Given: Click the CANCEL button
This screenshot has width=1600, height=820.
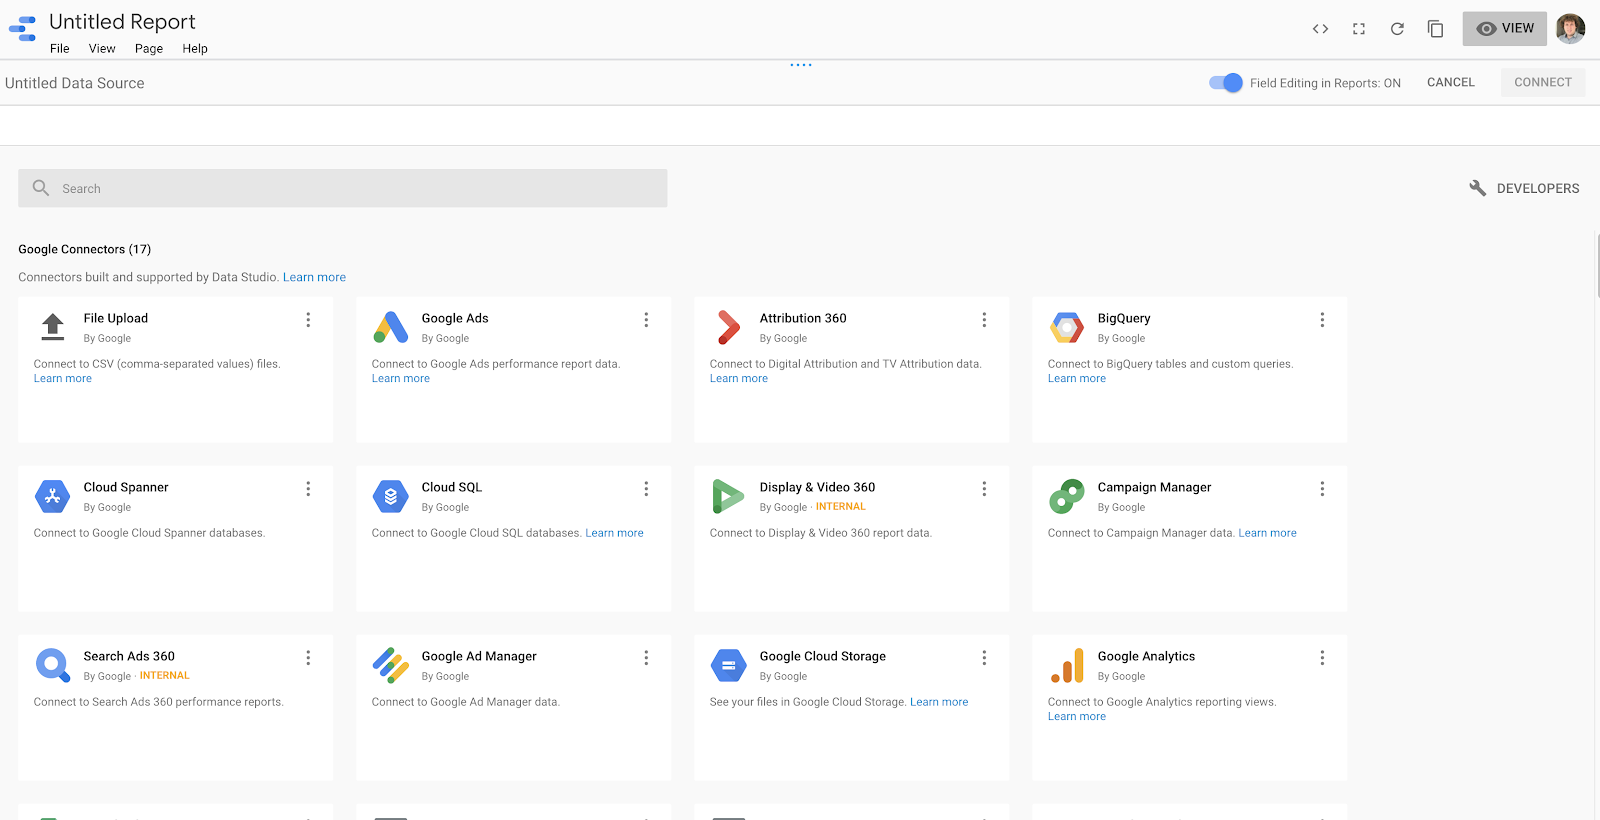Looking at the screenshot, I should (x=1451, y=82).
